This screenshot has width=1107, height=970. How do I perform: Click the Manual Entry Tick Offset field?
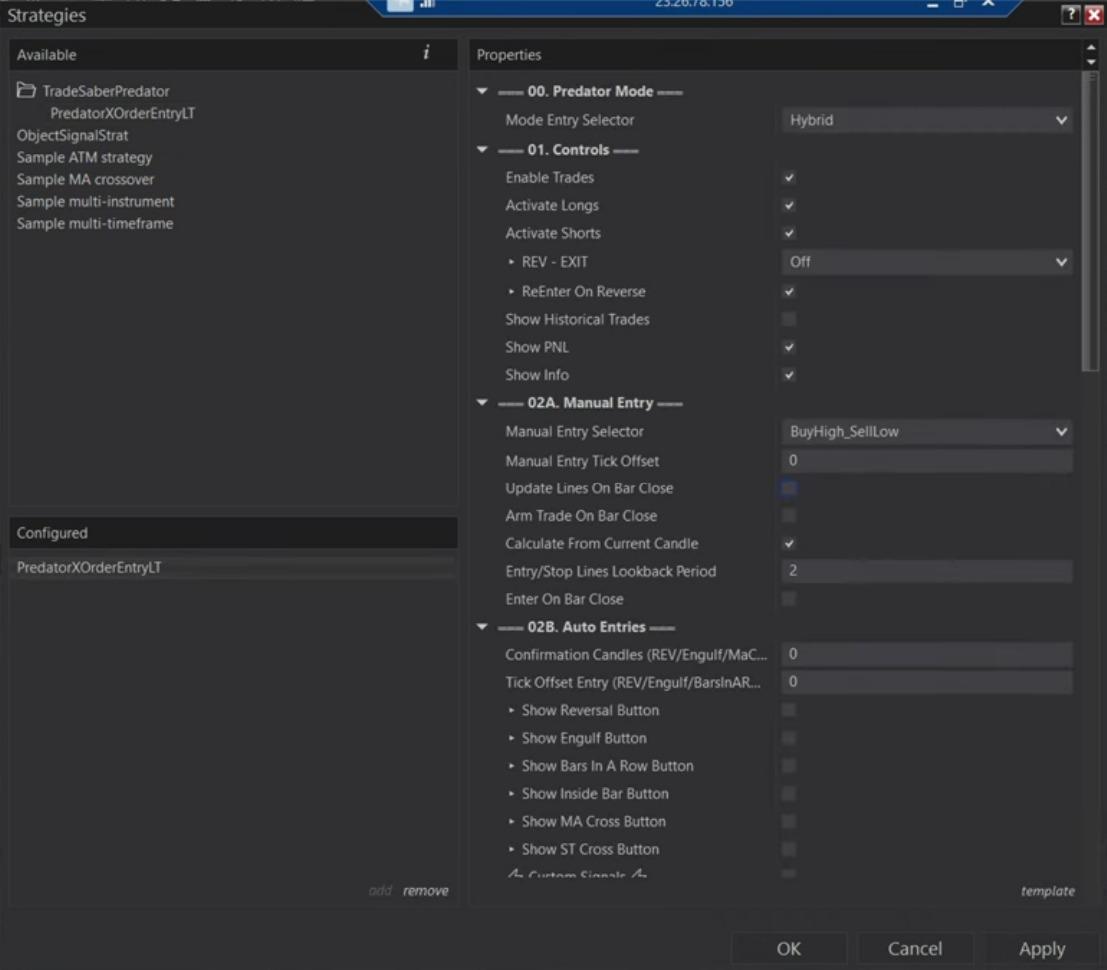pyautogui.click(x=925, y=461)
